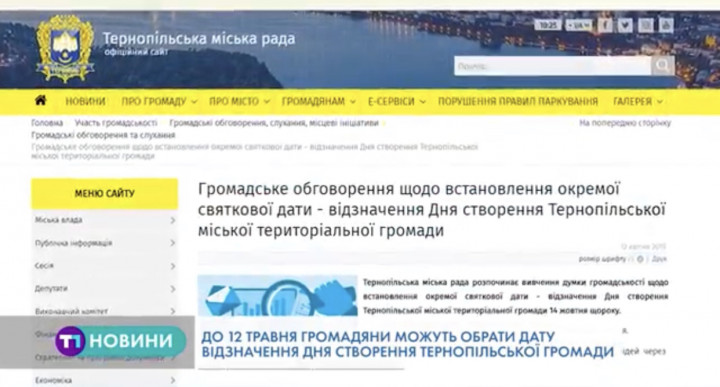Open the Instagram social icon

coord(646,25)
